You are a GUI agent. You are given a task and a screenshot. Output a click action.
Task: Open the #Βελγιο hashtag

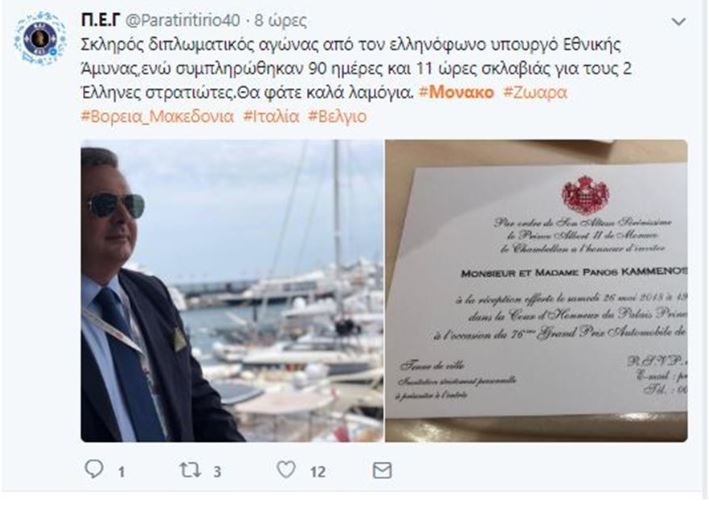click(x=337, y=116)
